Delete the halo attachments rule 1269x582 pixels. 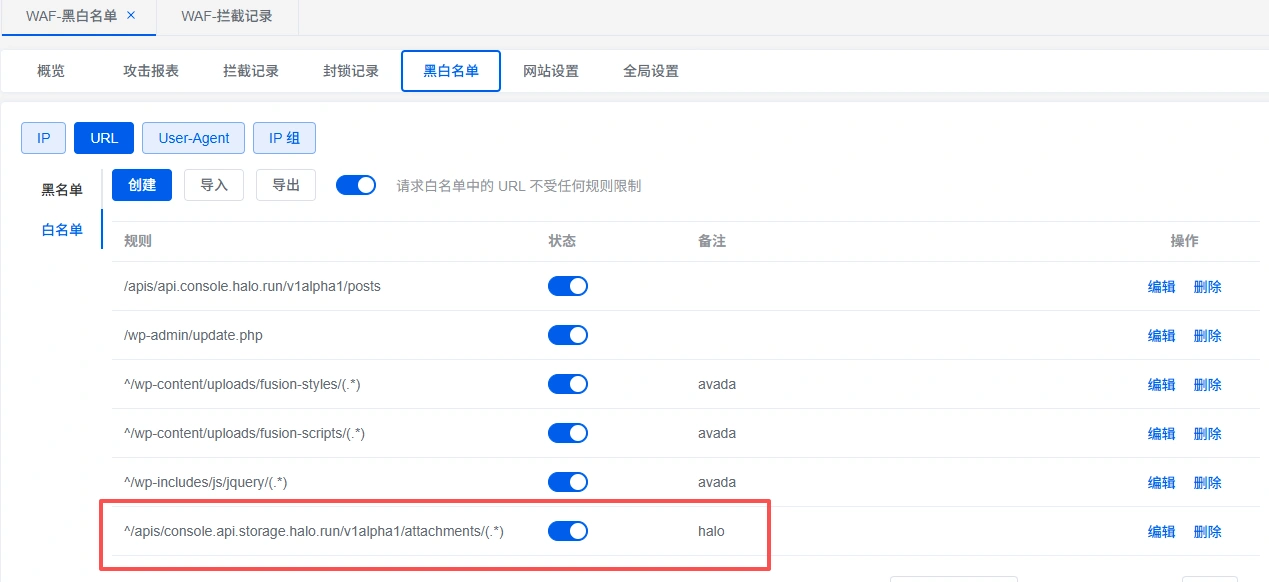1207,531
